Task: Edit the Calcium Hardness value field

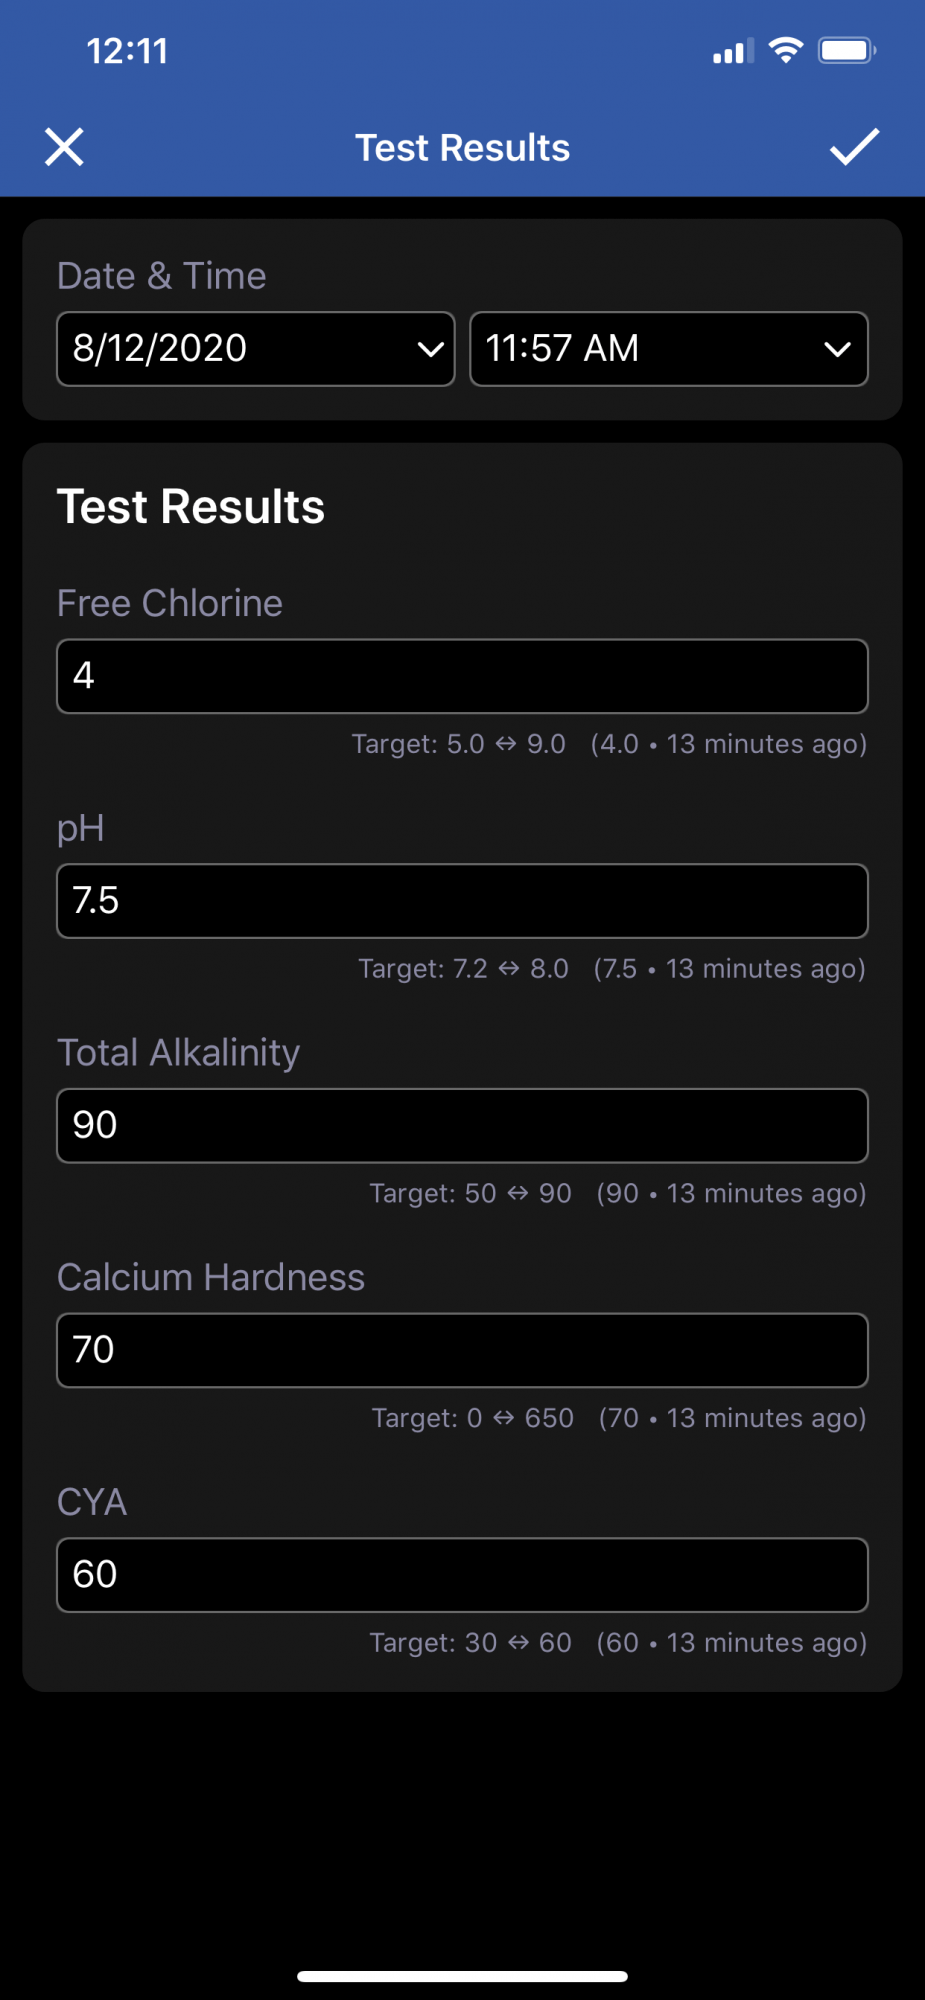Action: pos(462,1350)
